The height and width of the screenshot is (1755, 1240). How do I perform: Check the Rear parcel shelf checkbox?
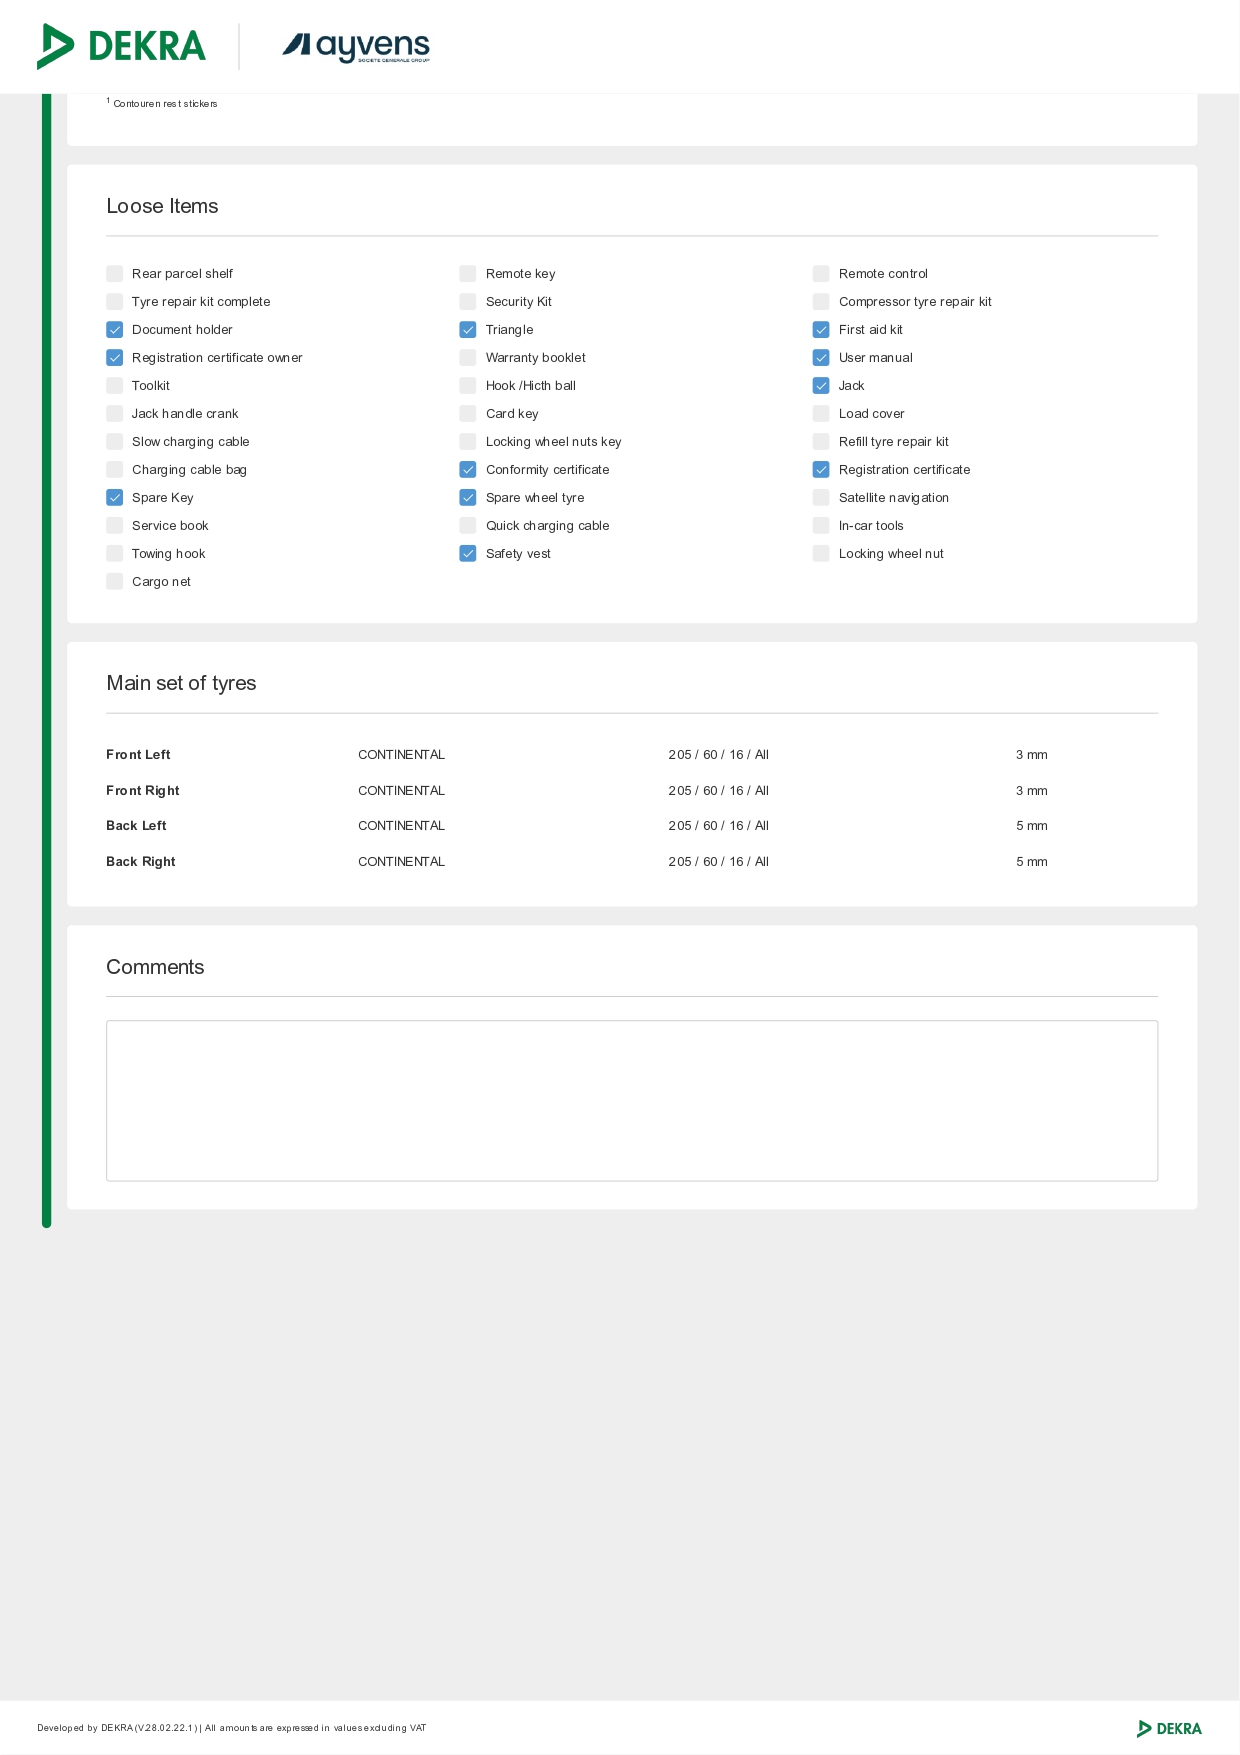tap(115, 274)
